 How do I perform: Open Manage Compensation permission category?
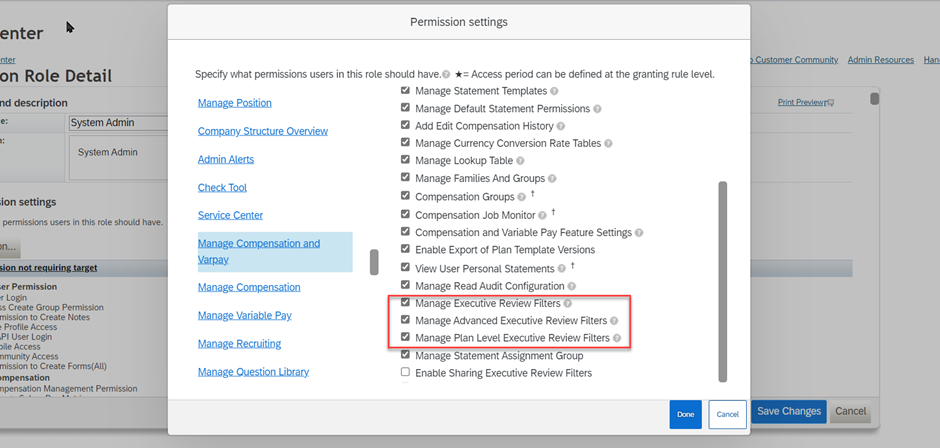click(x=249, y=287)
